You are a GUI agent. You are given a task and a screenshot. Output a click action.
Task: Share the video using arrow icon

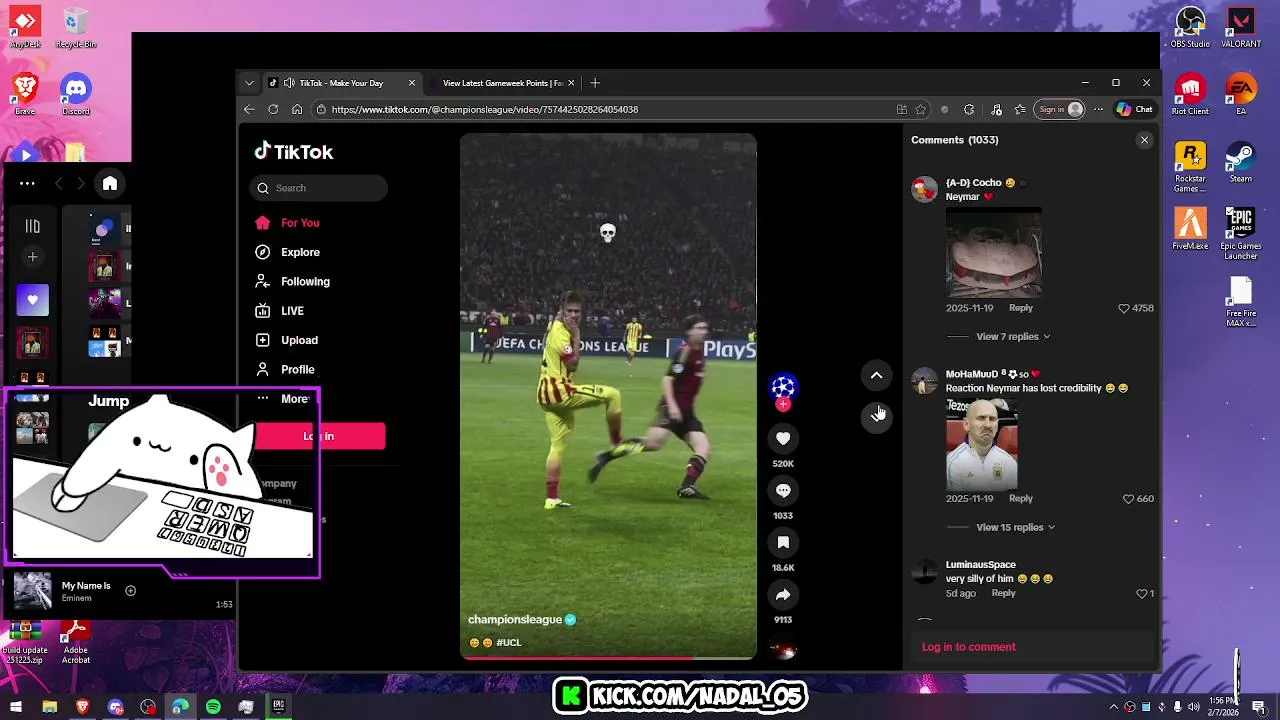783,594
